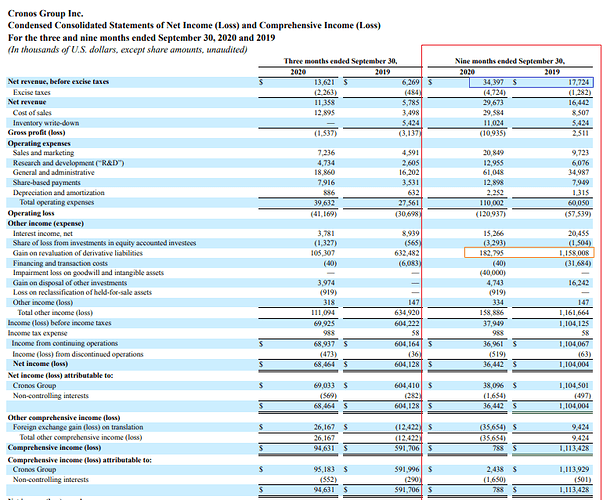
Task: Select the 34,397 nine-month revenue value
Action: (493, 82)
